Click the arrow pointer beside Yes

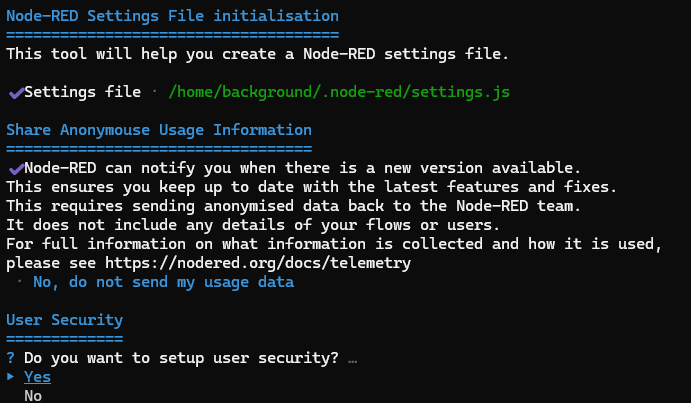tap(11, 377)
